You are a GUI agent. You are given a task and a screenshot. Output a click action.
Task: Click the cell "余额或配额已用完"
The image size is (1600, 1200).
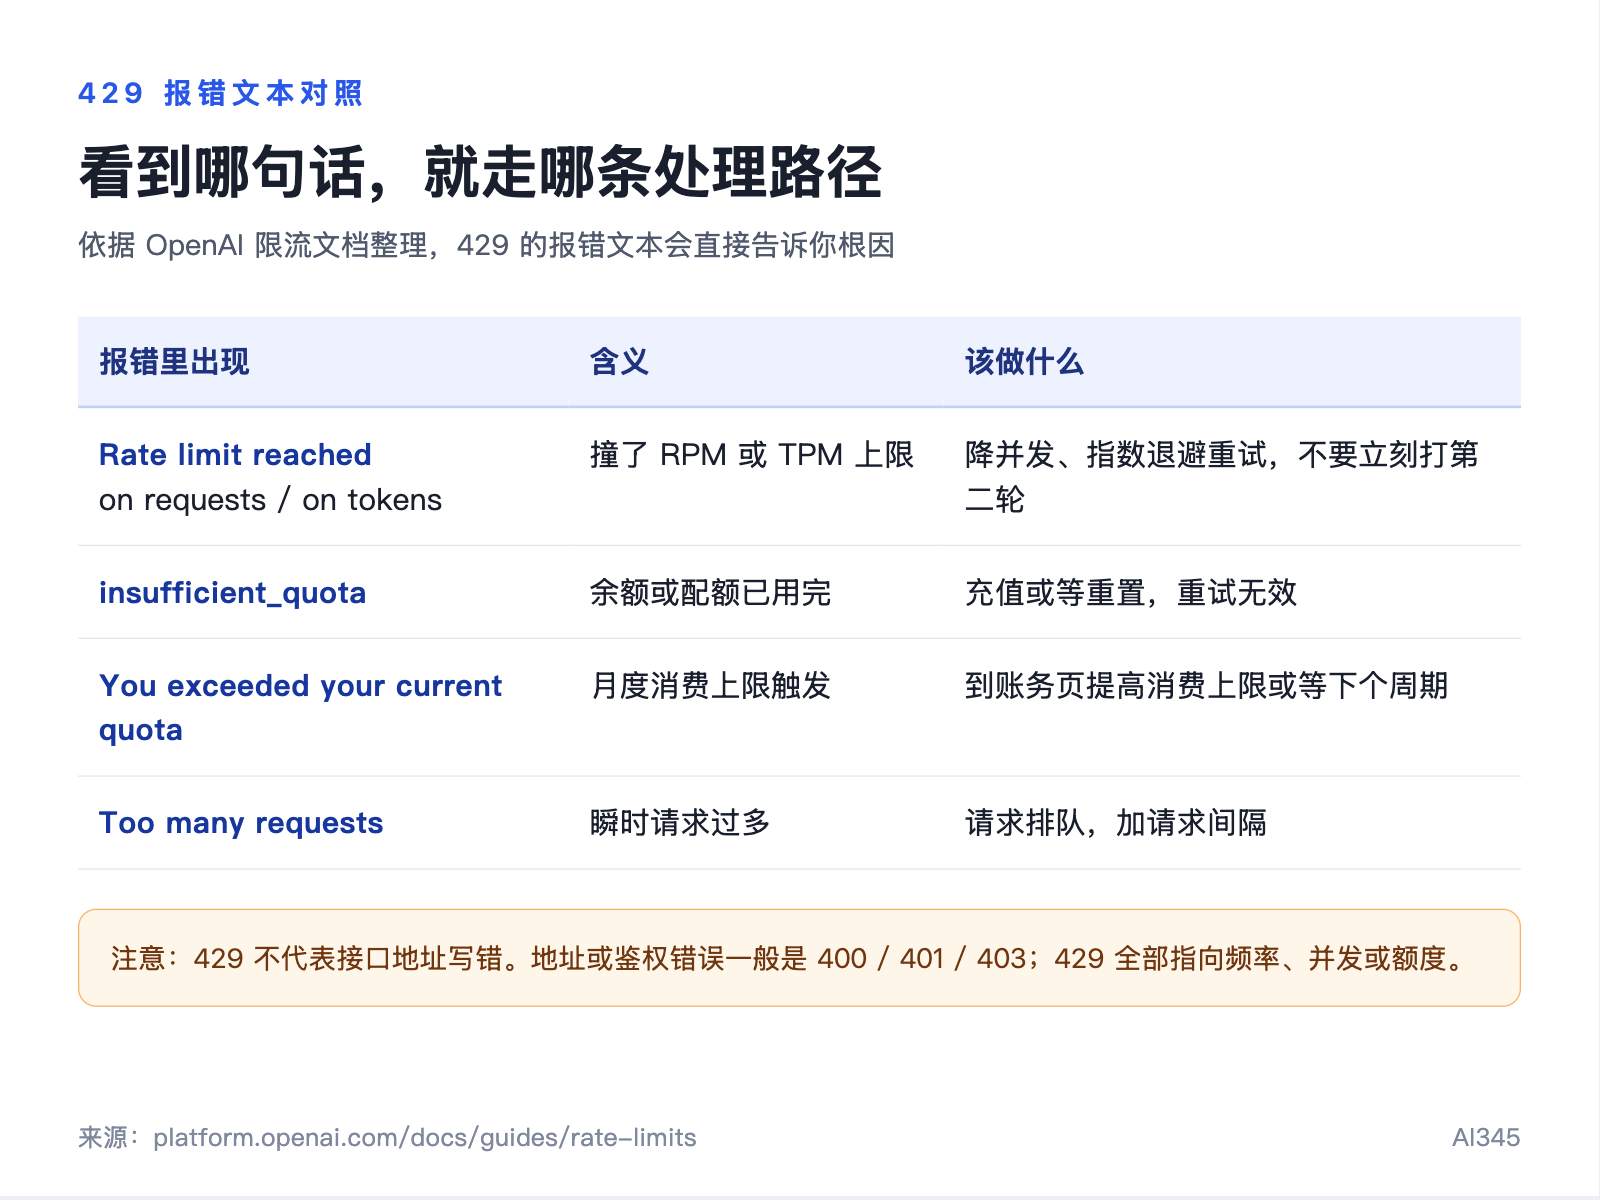[x=710, y=593]
